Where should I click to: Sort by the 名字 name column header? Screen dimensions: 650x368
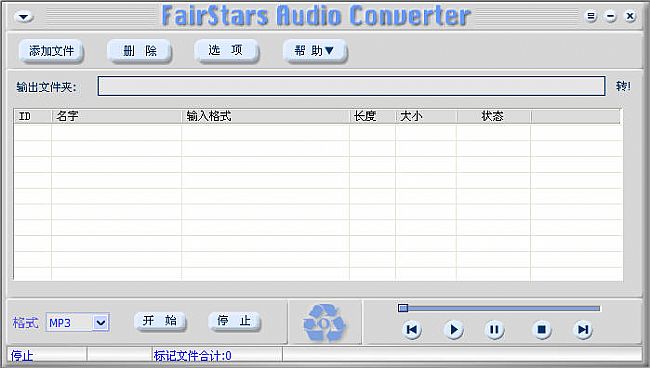(116, 116)
